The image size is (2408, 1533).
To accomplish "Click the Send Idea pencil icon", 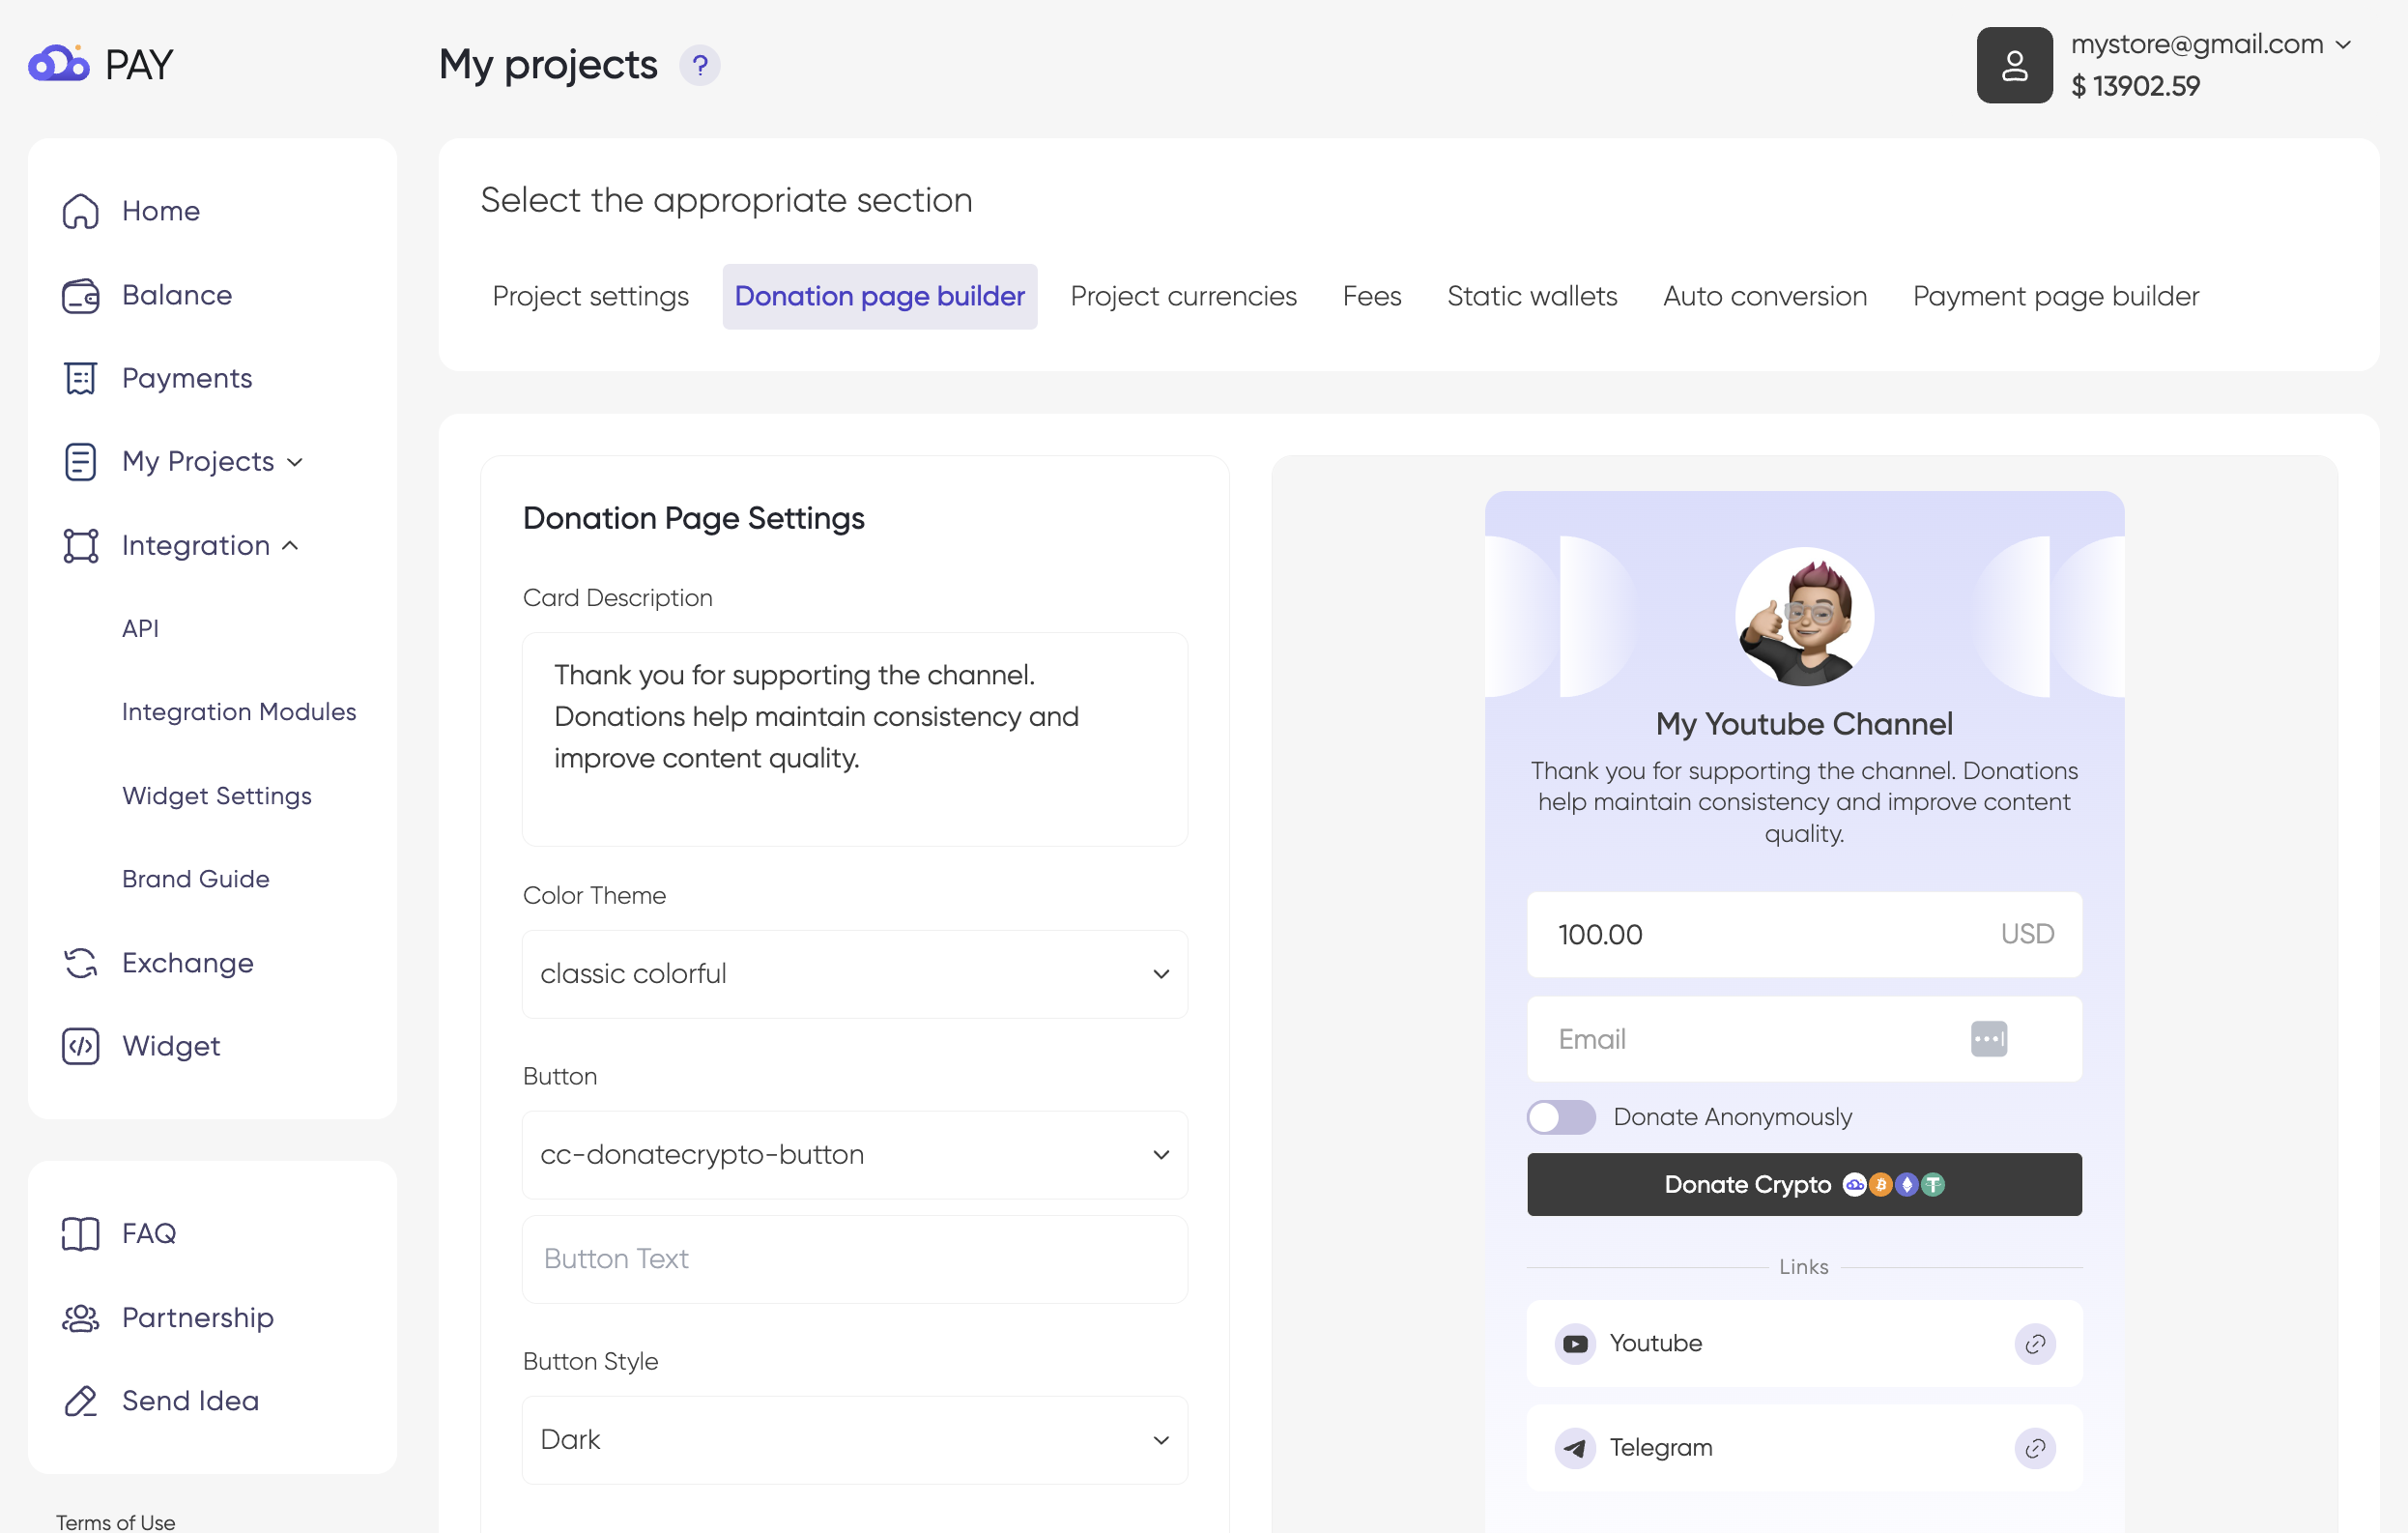I will 80,1401.
